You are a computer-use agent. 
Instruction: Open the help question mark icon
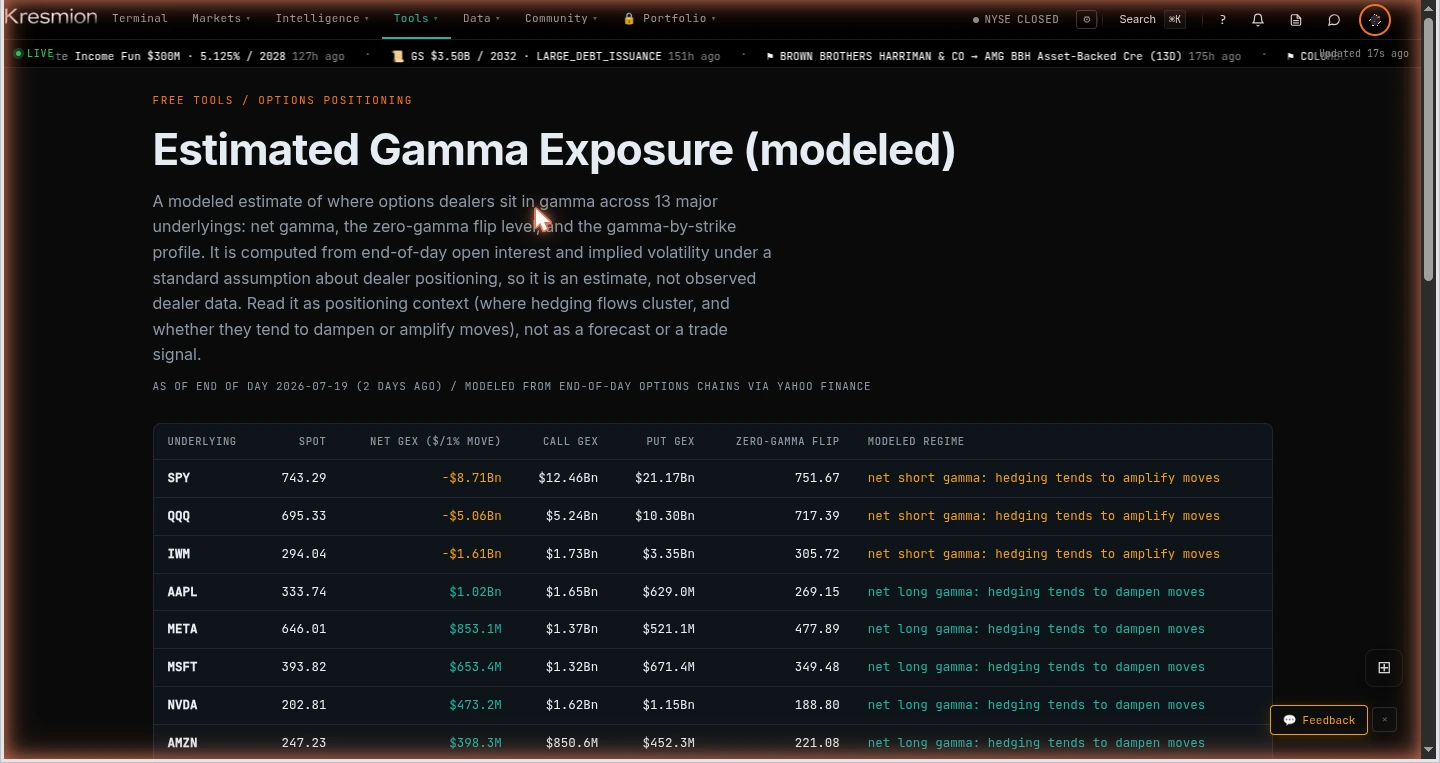click(x=1222, y=19)
